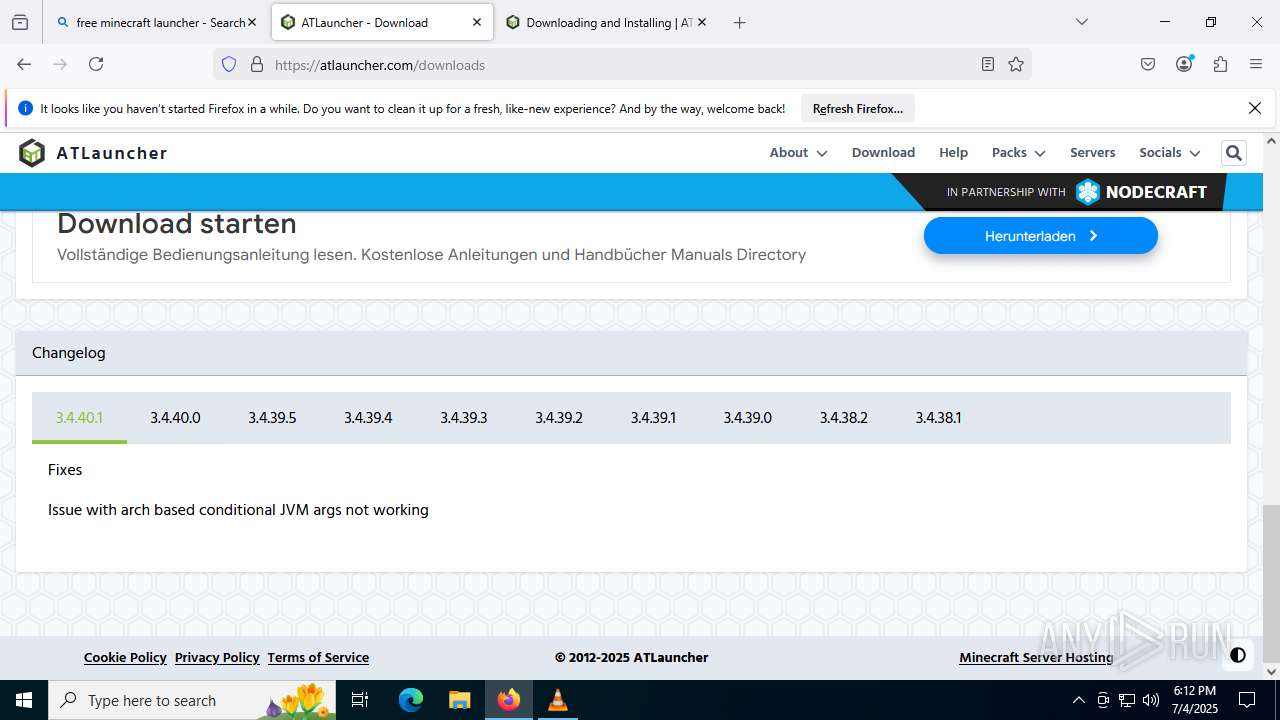Bookmark this page with star icon
Image resolution: width=1280 pixels, height=720 pixels.
(x=1016, y=64)
